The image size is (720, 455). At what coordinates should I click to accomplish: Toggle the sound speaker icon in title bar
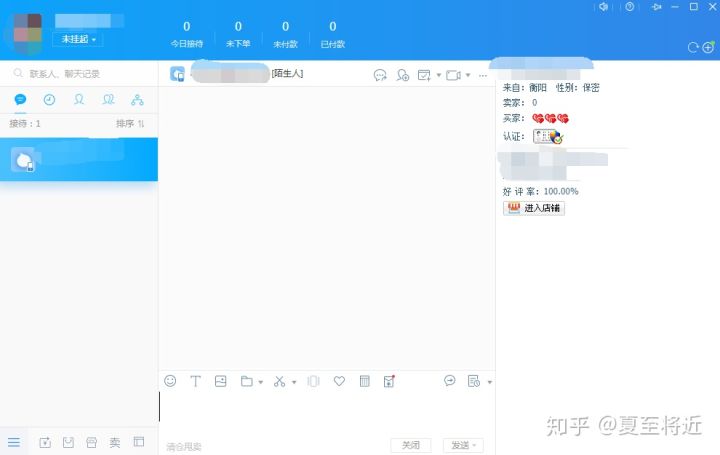click(603, 6)
